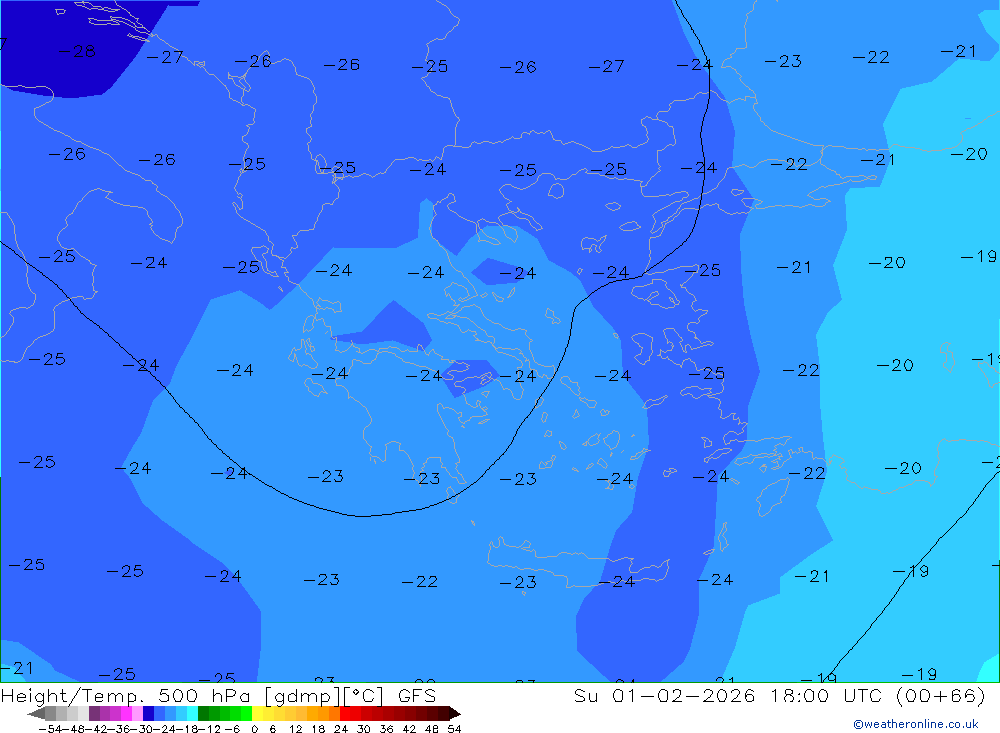The height and width of the screenshot is (733, 1000).
Task: Click the -28 temperature value on map
Action: [77, 51]
